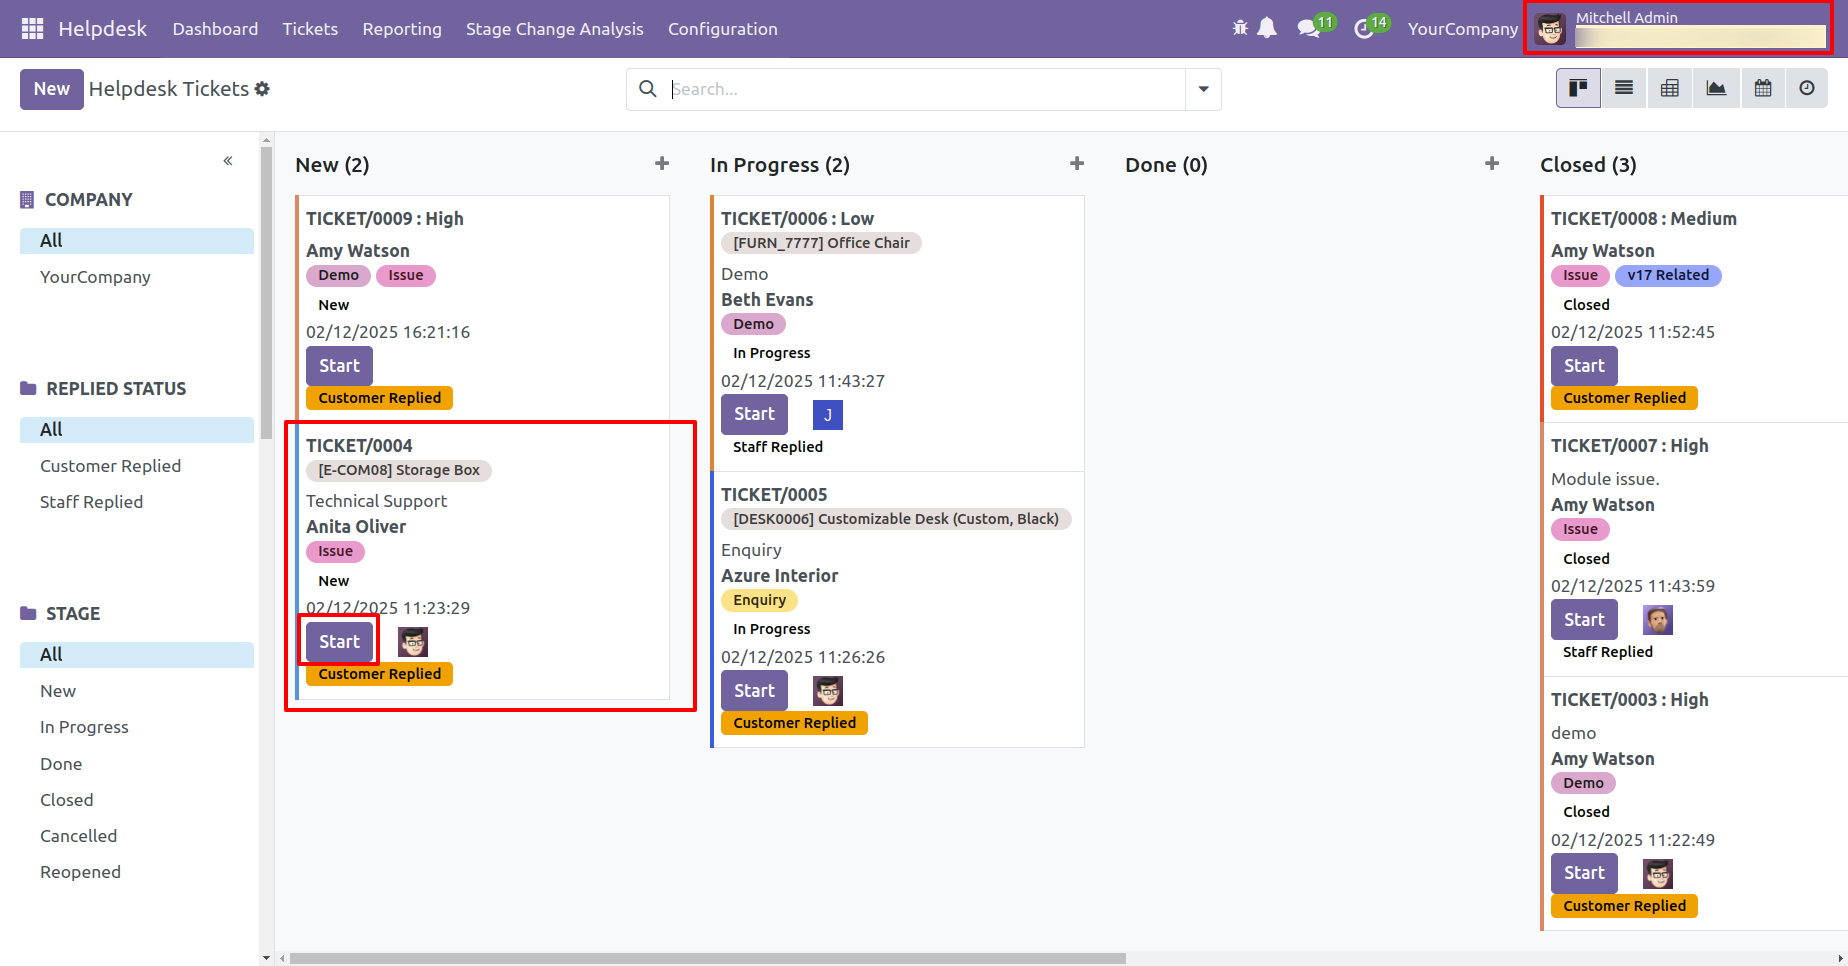The image size is (1848, 966).
Task: Switch to the Kanban view icon
Action: [x=1578, y=88]
